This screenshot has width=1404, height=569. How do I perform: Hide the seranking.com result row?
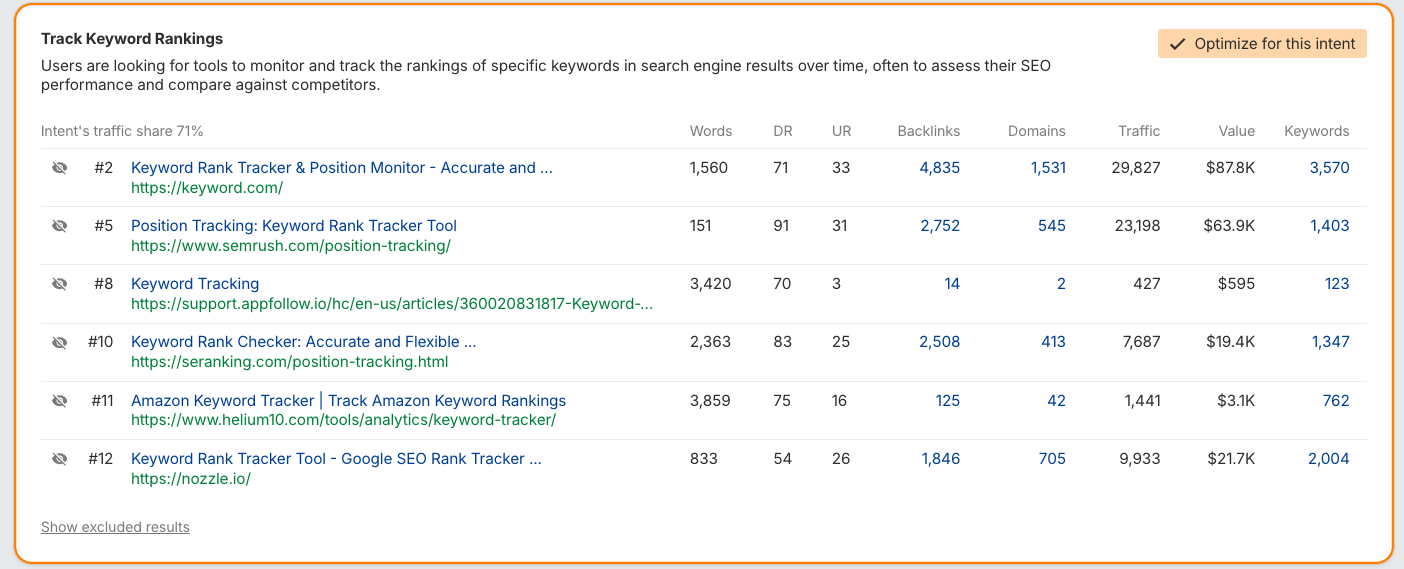[x=59, y=342]
